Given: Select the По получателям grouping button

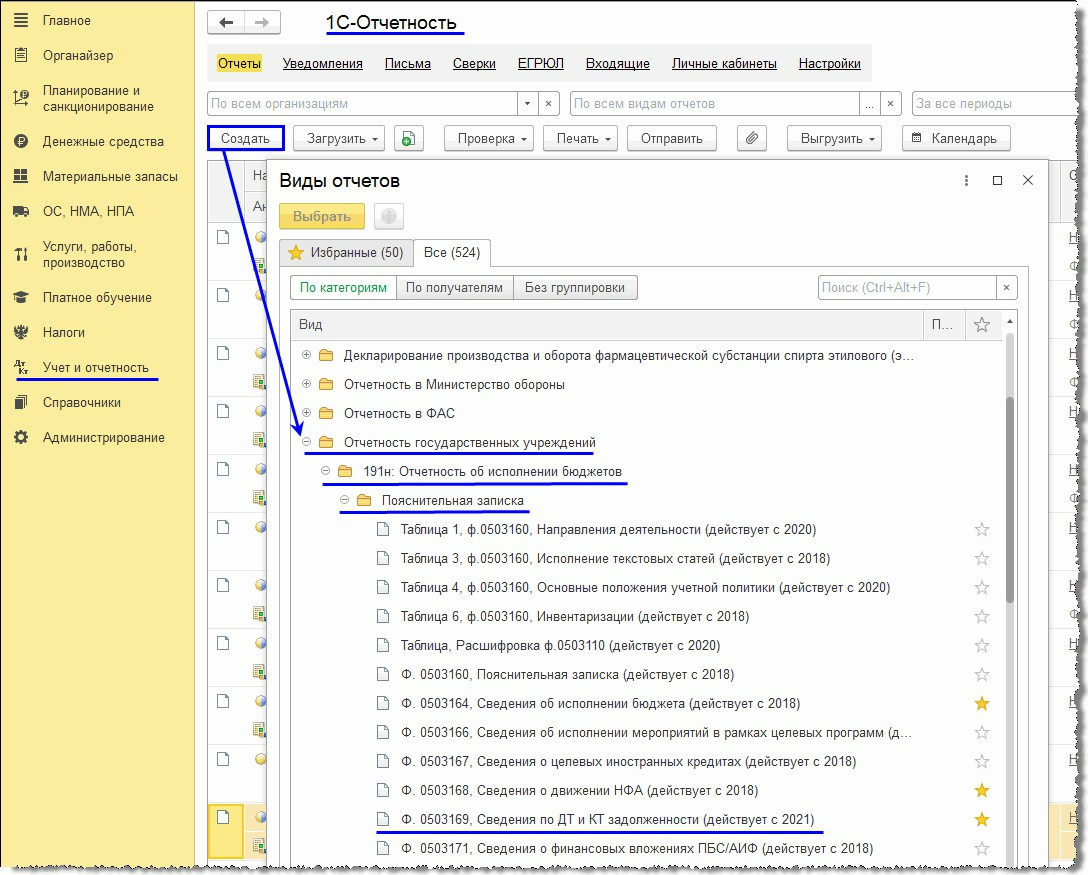Looking at the screenshot, I should pos(454,287).
